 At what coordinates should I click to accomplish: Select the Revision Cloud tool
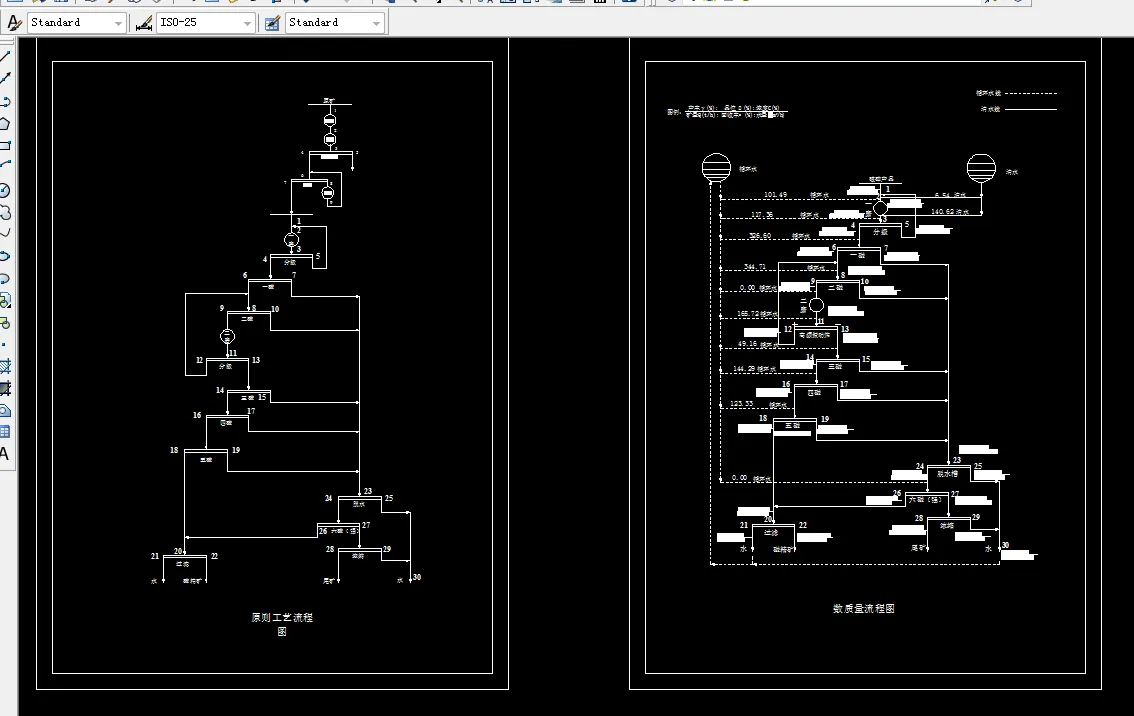point(5,213)
